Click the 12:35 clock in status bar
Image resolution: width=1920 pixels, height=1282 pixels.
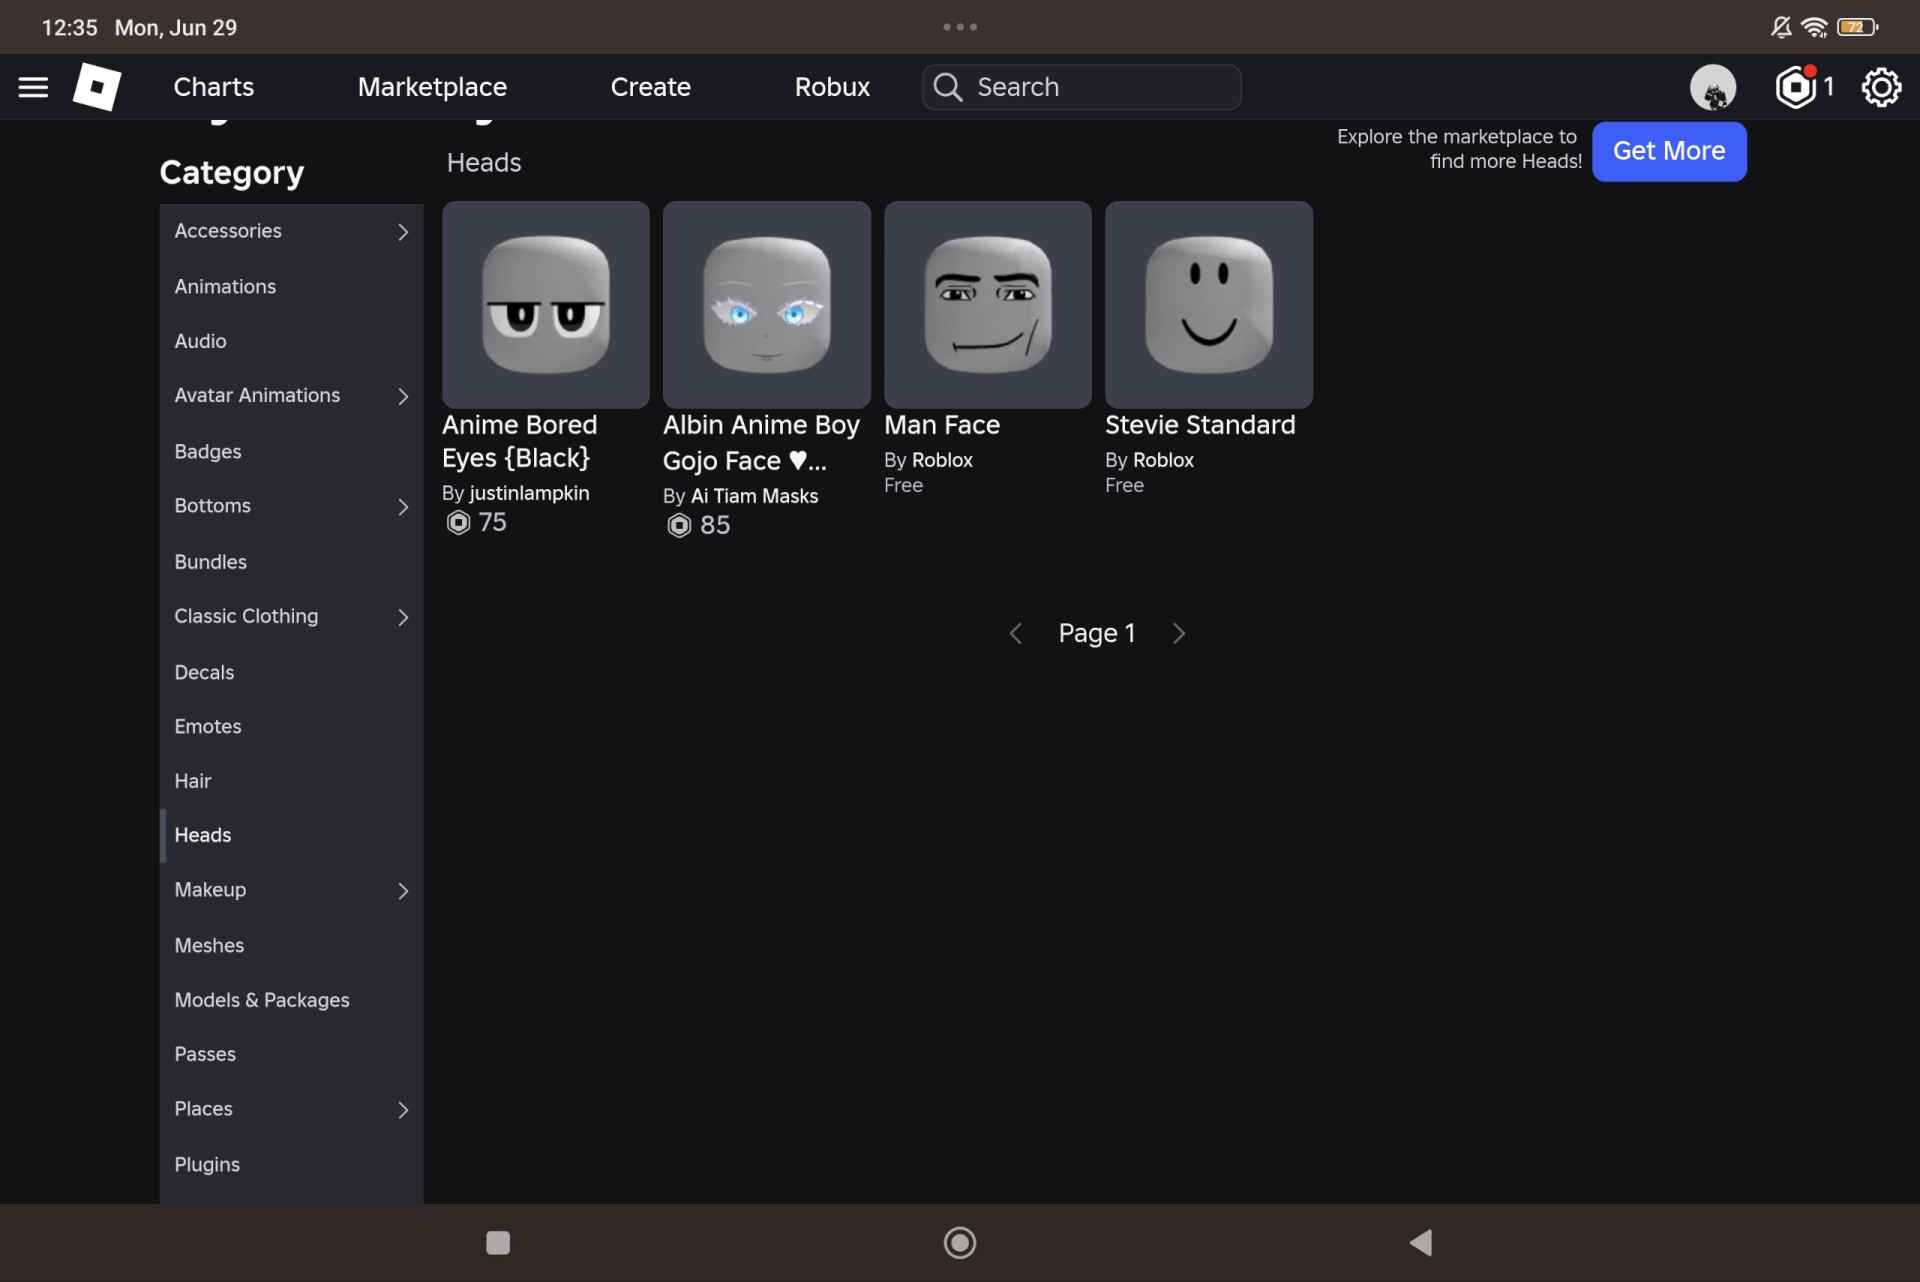70,27
